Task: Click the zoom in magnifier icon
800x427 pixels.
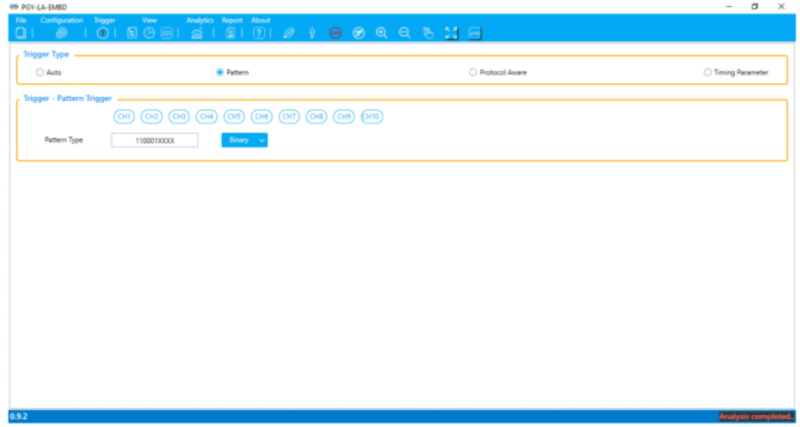Action: pos(381,33)
